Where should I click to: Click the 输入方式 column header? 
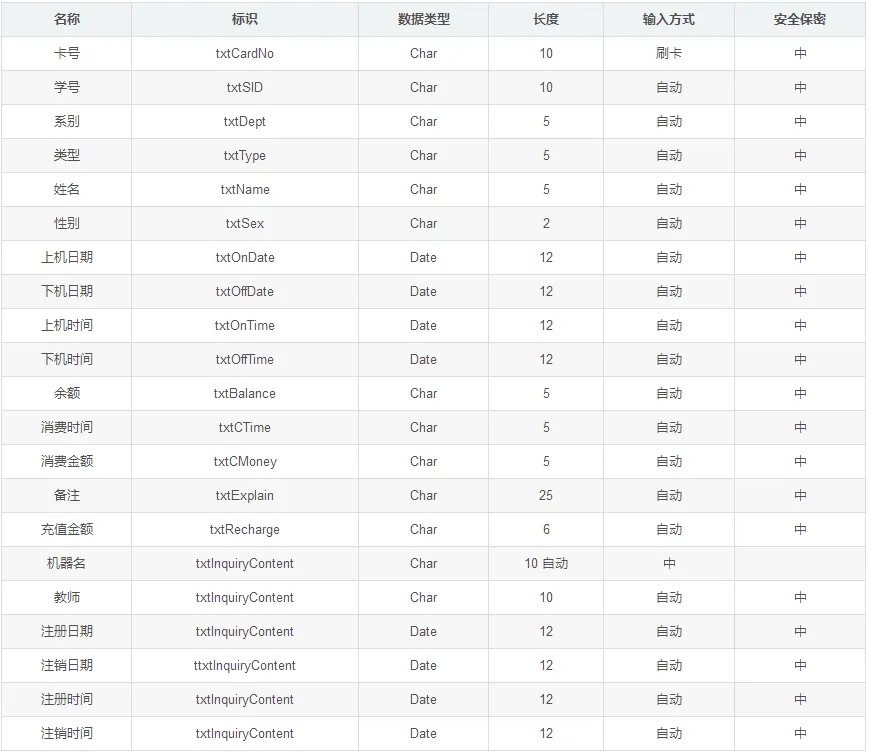(669, 19)
